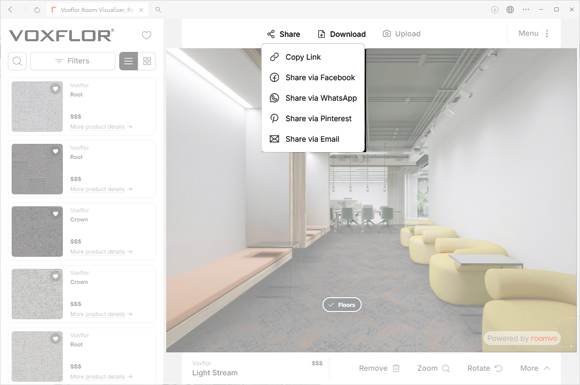Select the dark Crown carpet thumbnail

pyautogui.click(x=37, y=232)
